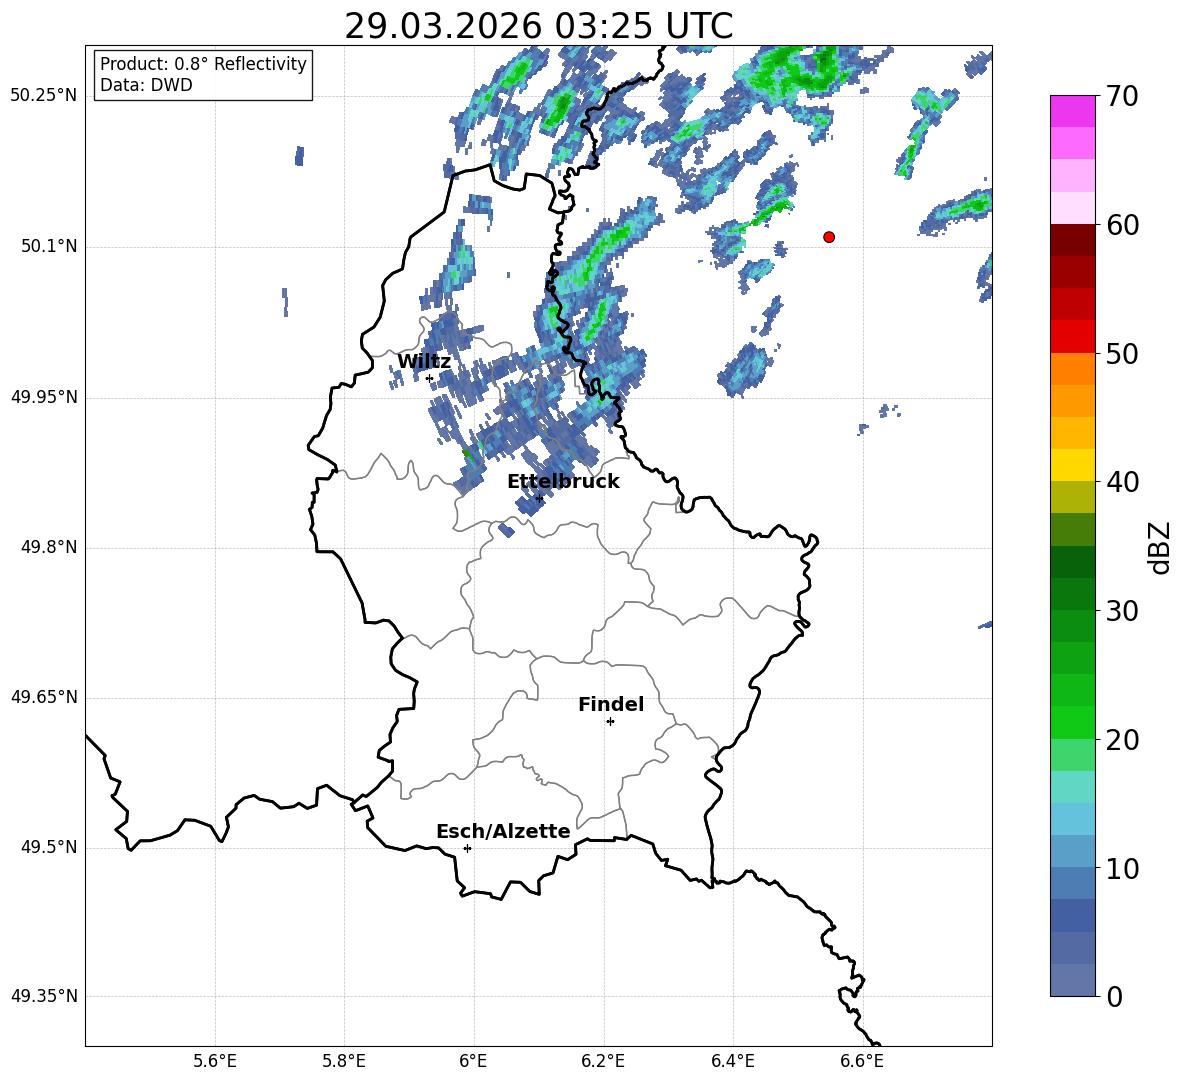Image resolution: width=1184 pixels, height=1081 pixels.
Task: Click colorbar tick label 60
Action: (1122, 225)
